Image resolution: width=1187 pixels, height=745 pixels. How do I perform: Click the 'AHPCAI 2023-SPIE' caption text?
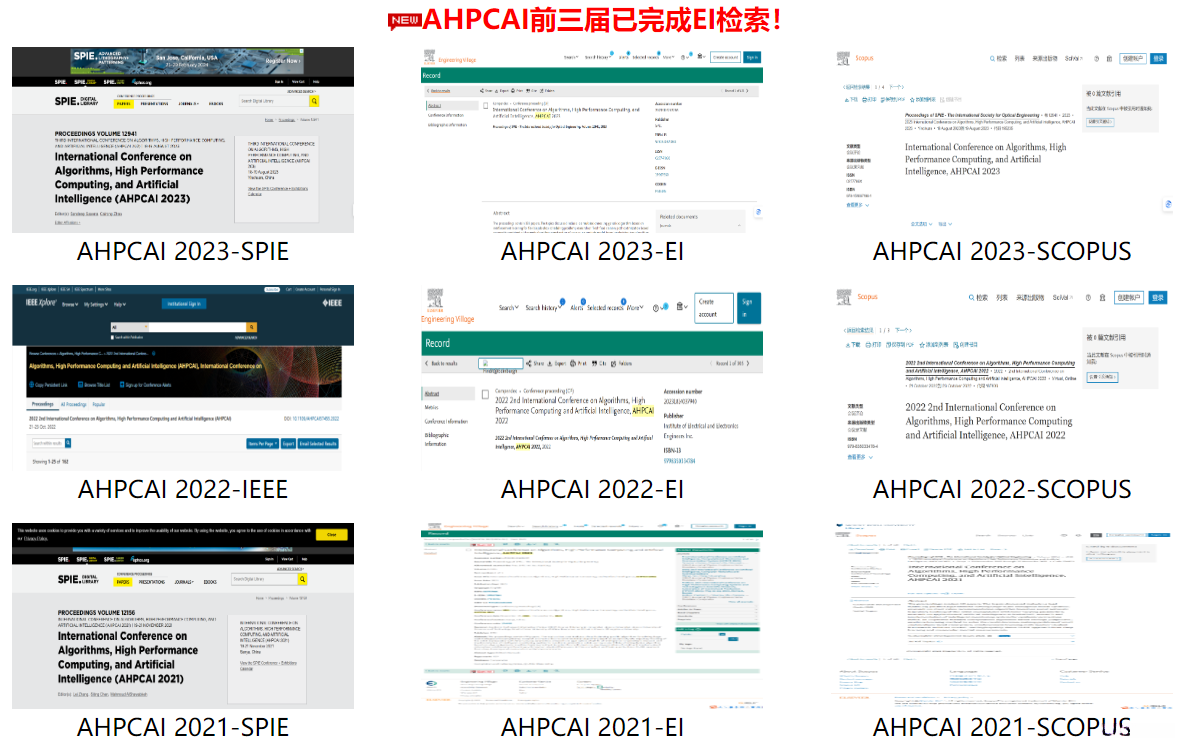pos(182,251)
